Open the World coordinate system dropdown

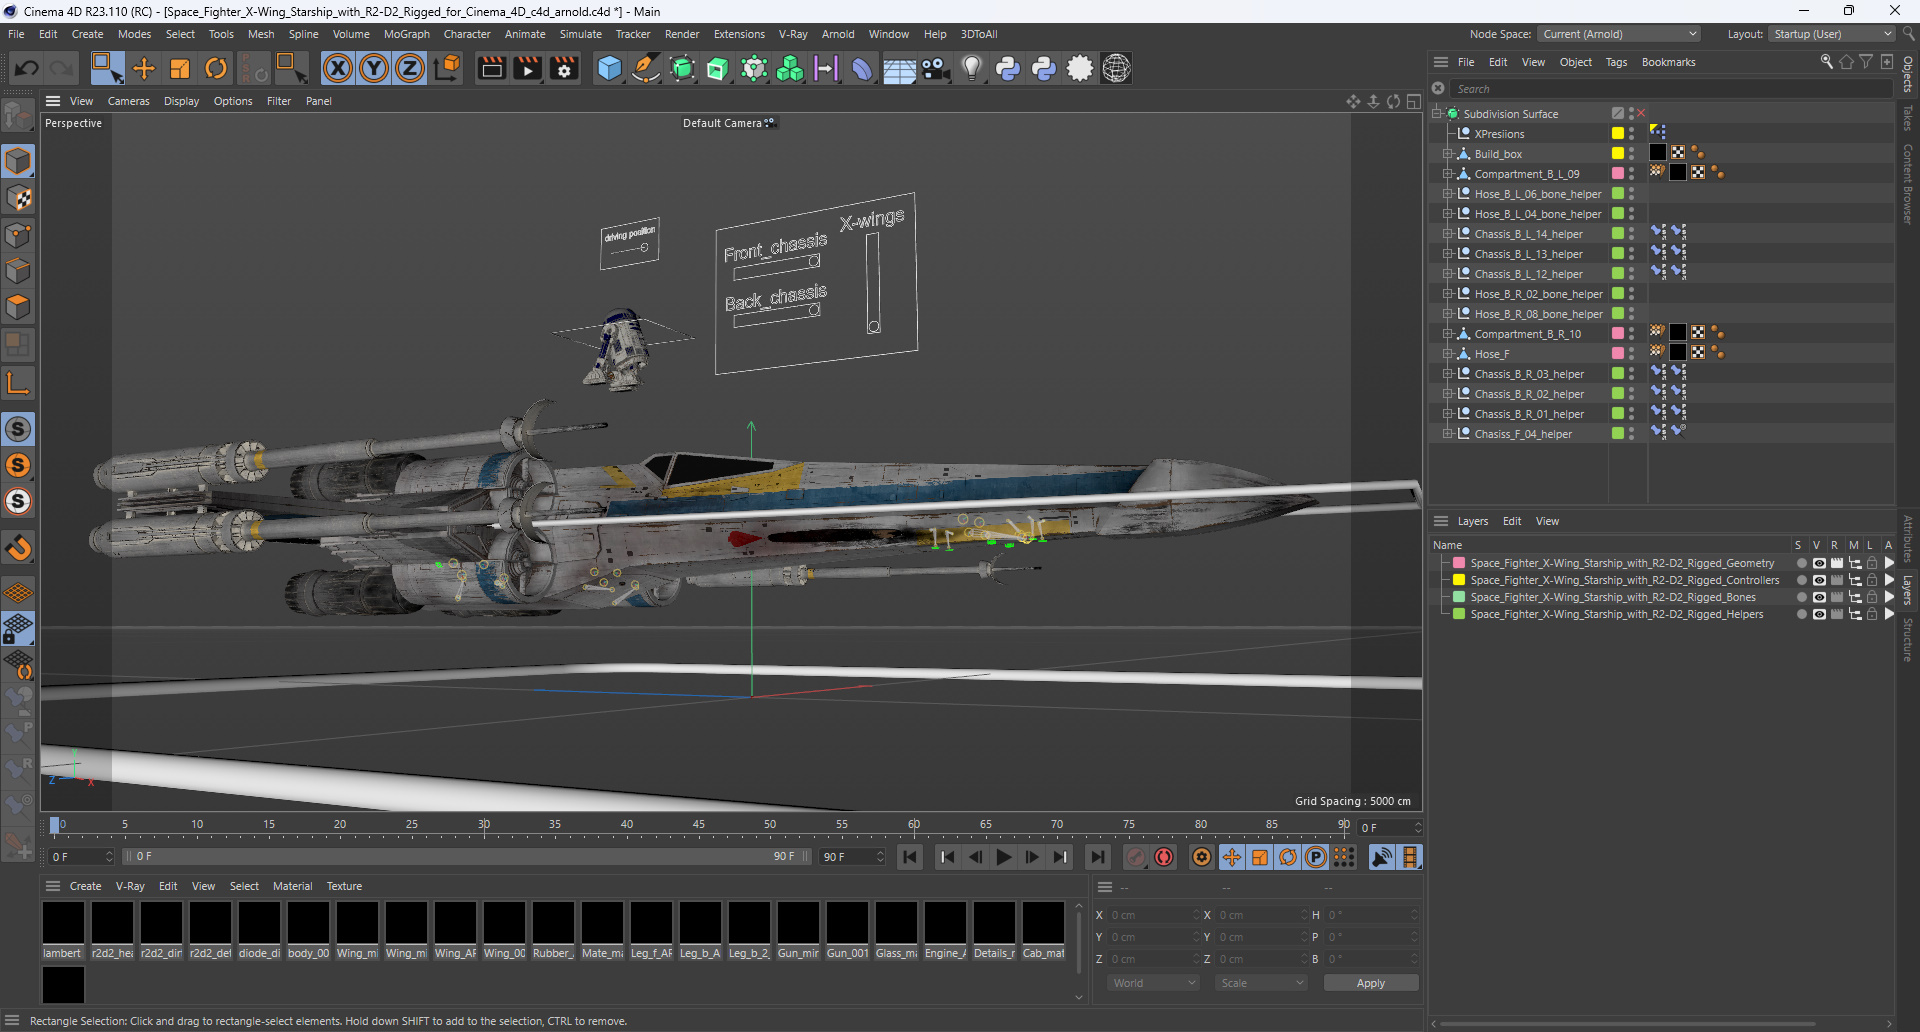[x=1153, y=983]
